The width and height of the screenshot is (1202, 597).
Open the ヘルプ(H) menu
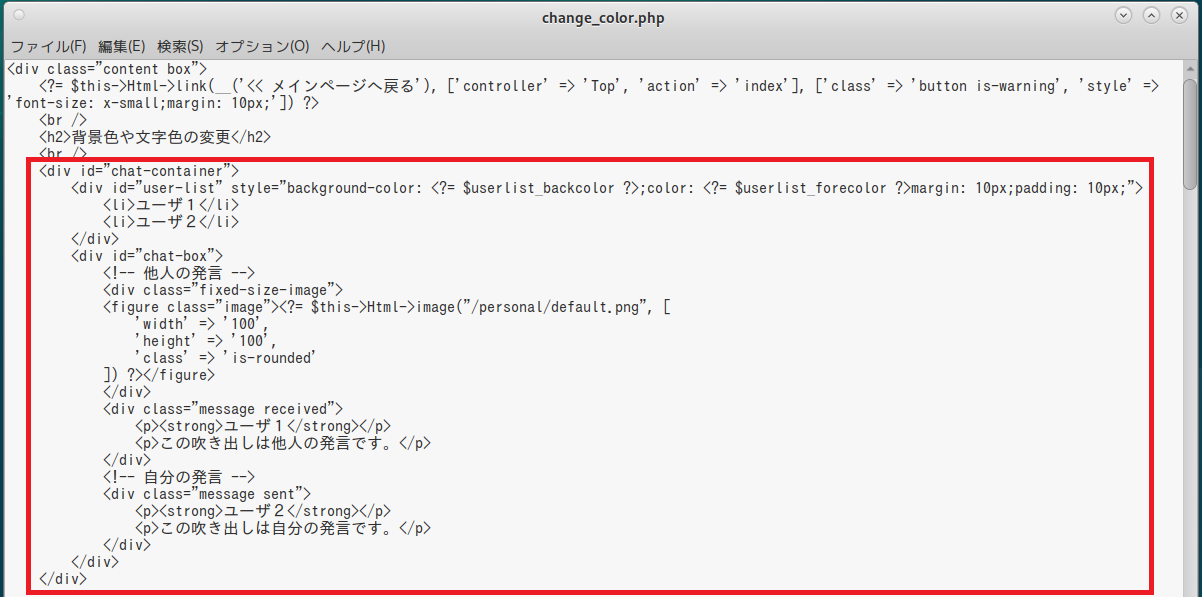click(x=353, y=46)
